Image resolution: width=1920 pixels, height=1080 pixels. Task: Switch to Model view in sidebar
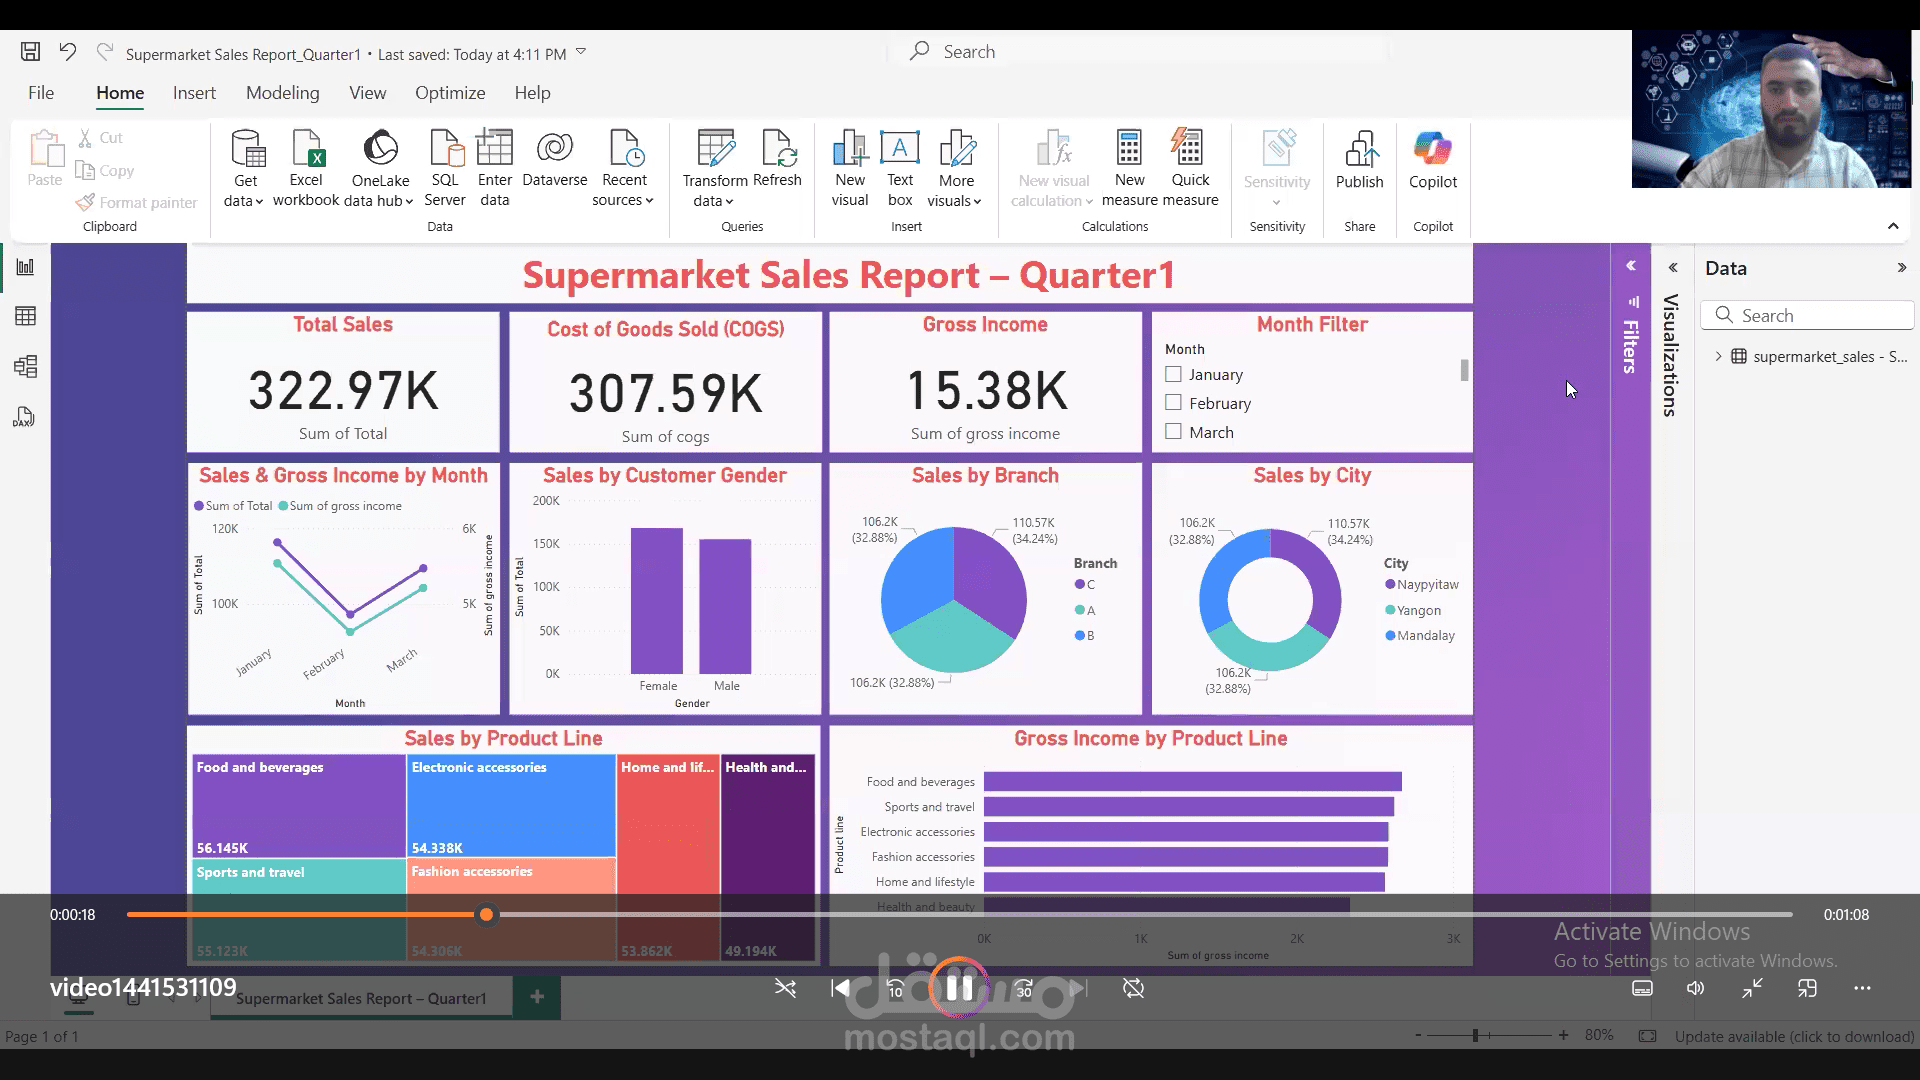(x=25, y=366)
